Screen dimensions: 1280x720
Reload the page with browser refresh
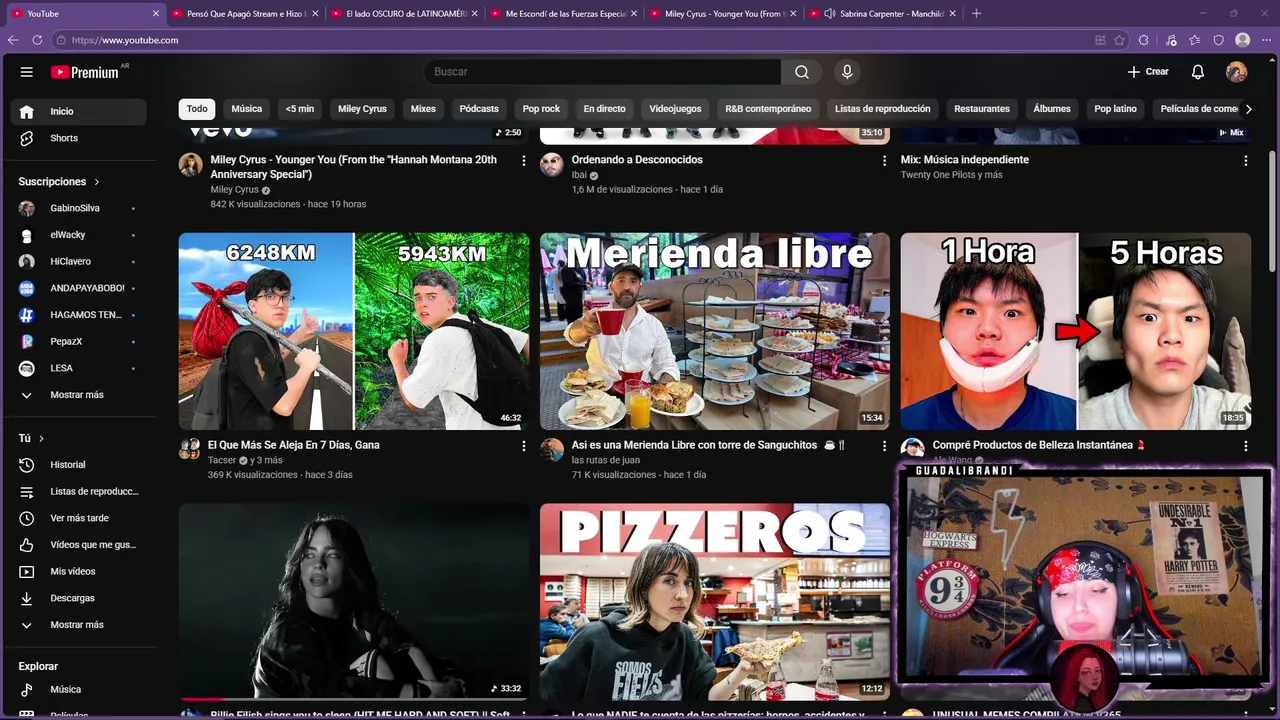pos(37,40)
